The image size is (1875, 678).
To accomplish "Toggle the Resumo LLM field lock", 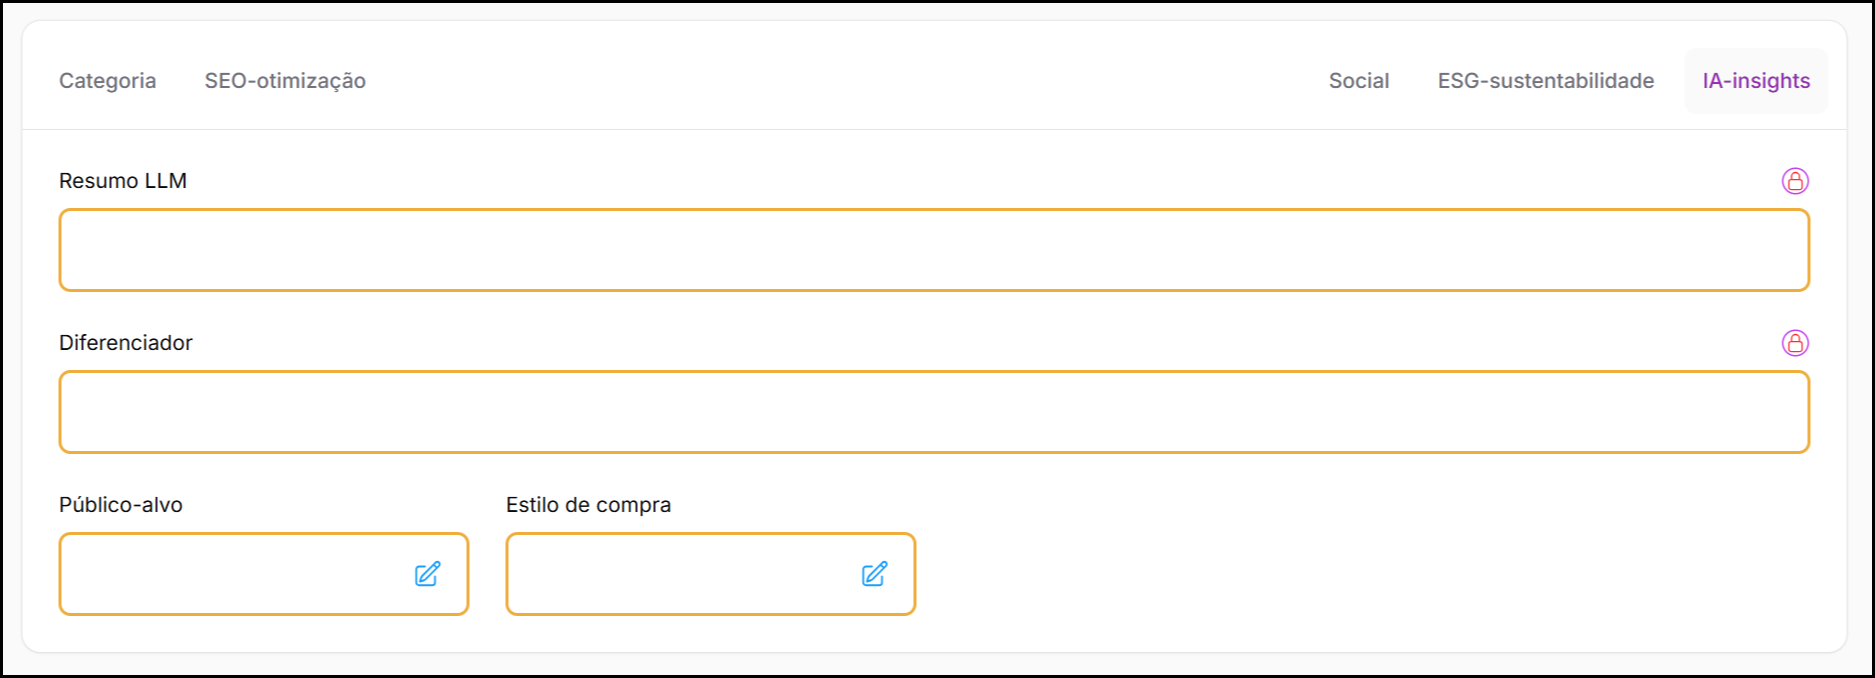I will pos(1795,181).
